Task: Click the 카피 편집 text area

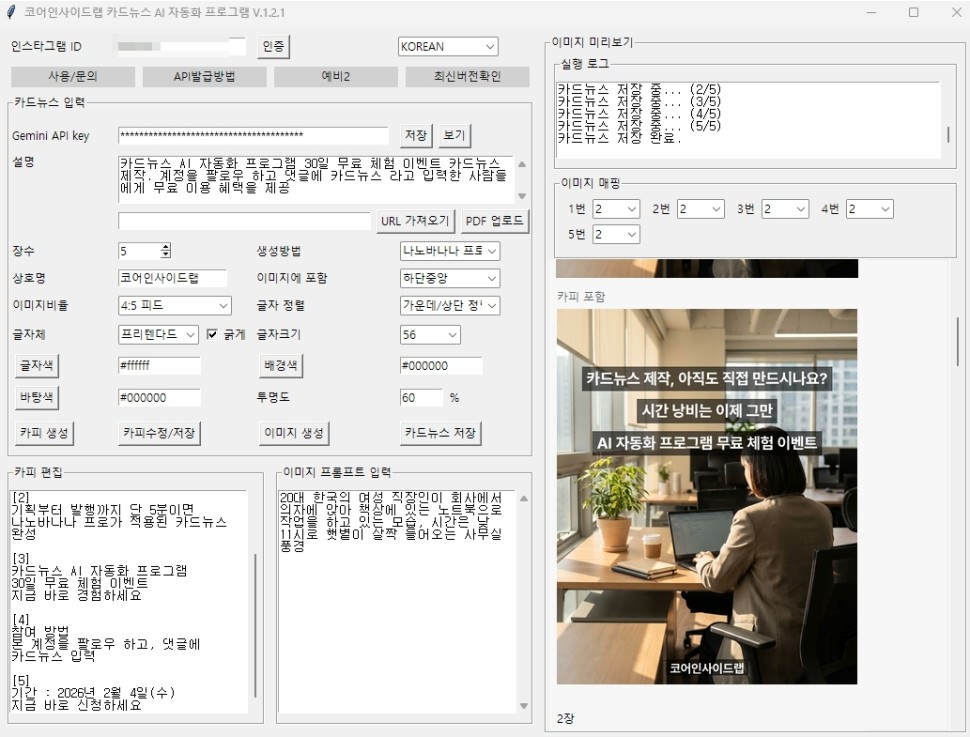Action: click(x=129, y=601)
